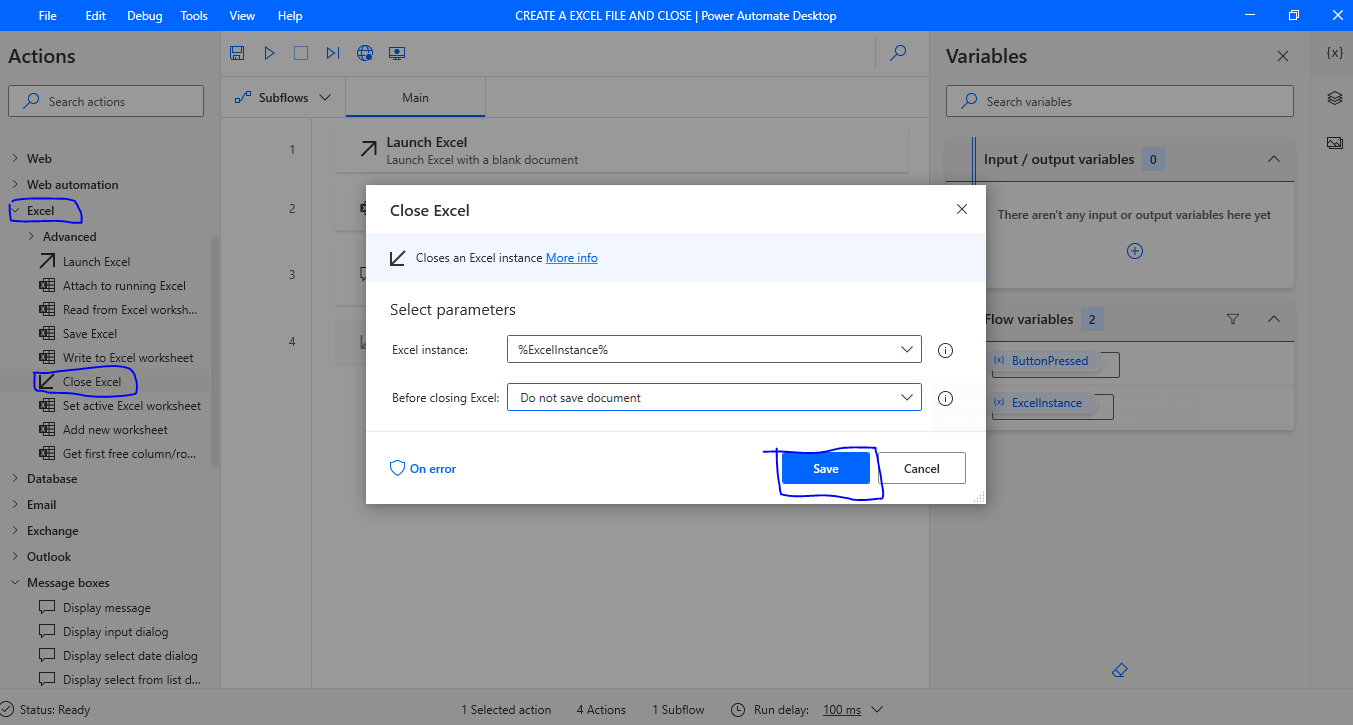The height and width of the screenshot is (725, 1353).
Task: Click the flow search magnifier icon
Action: click(898, 53)
